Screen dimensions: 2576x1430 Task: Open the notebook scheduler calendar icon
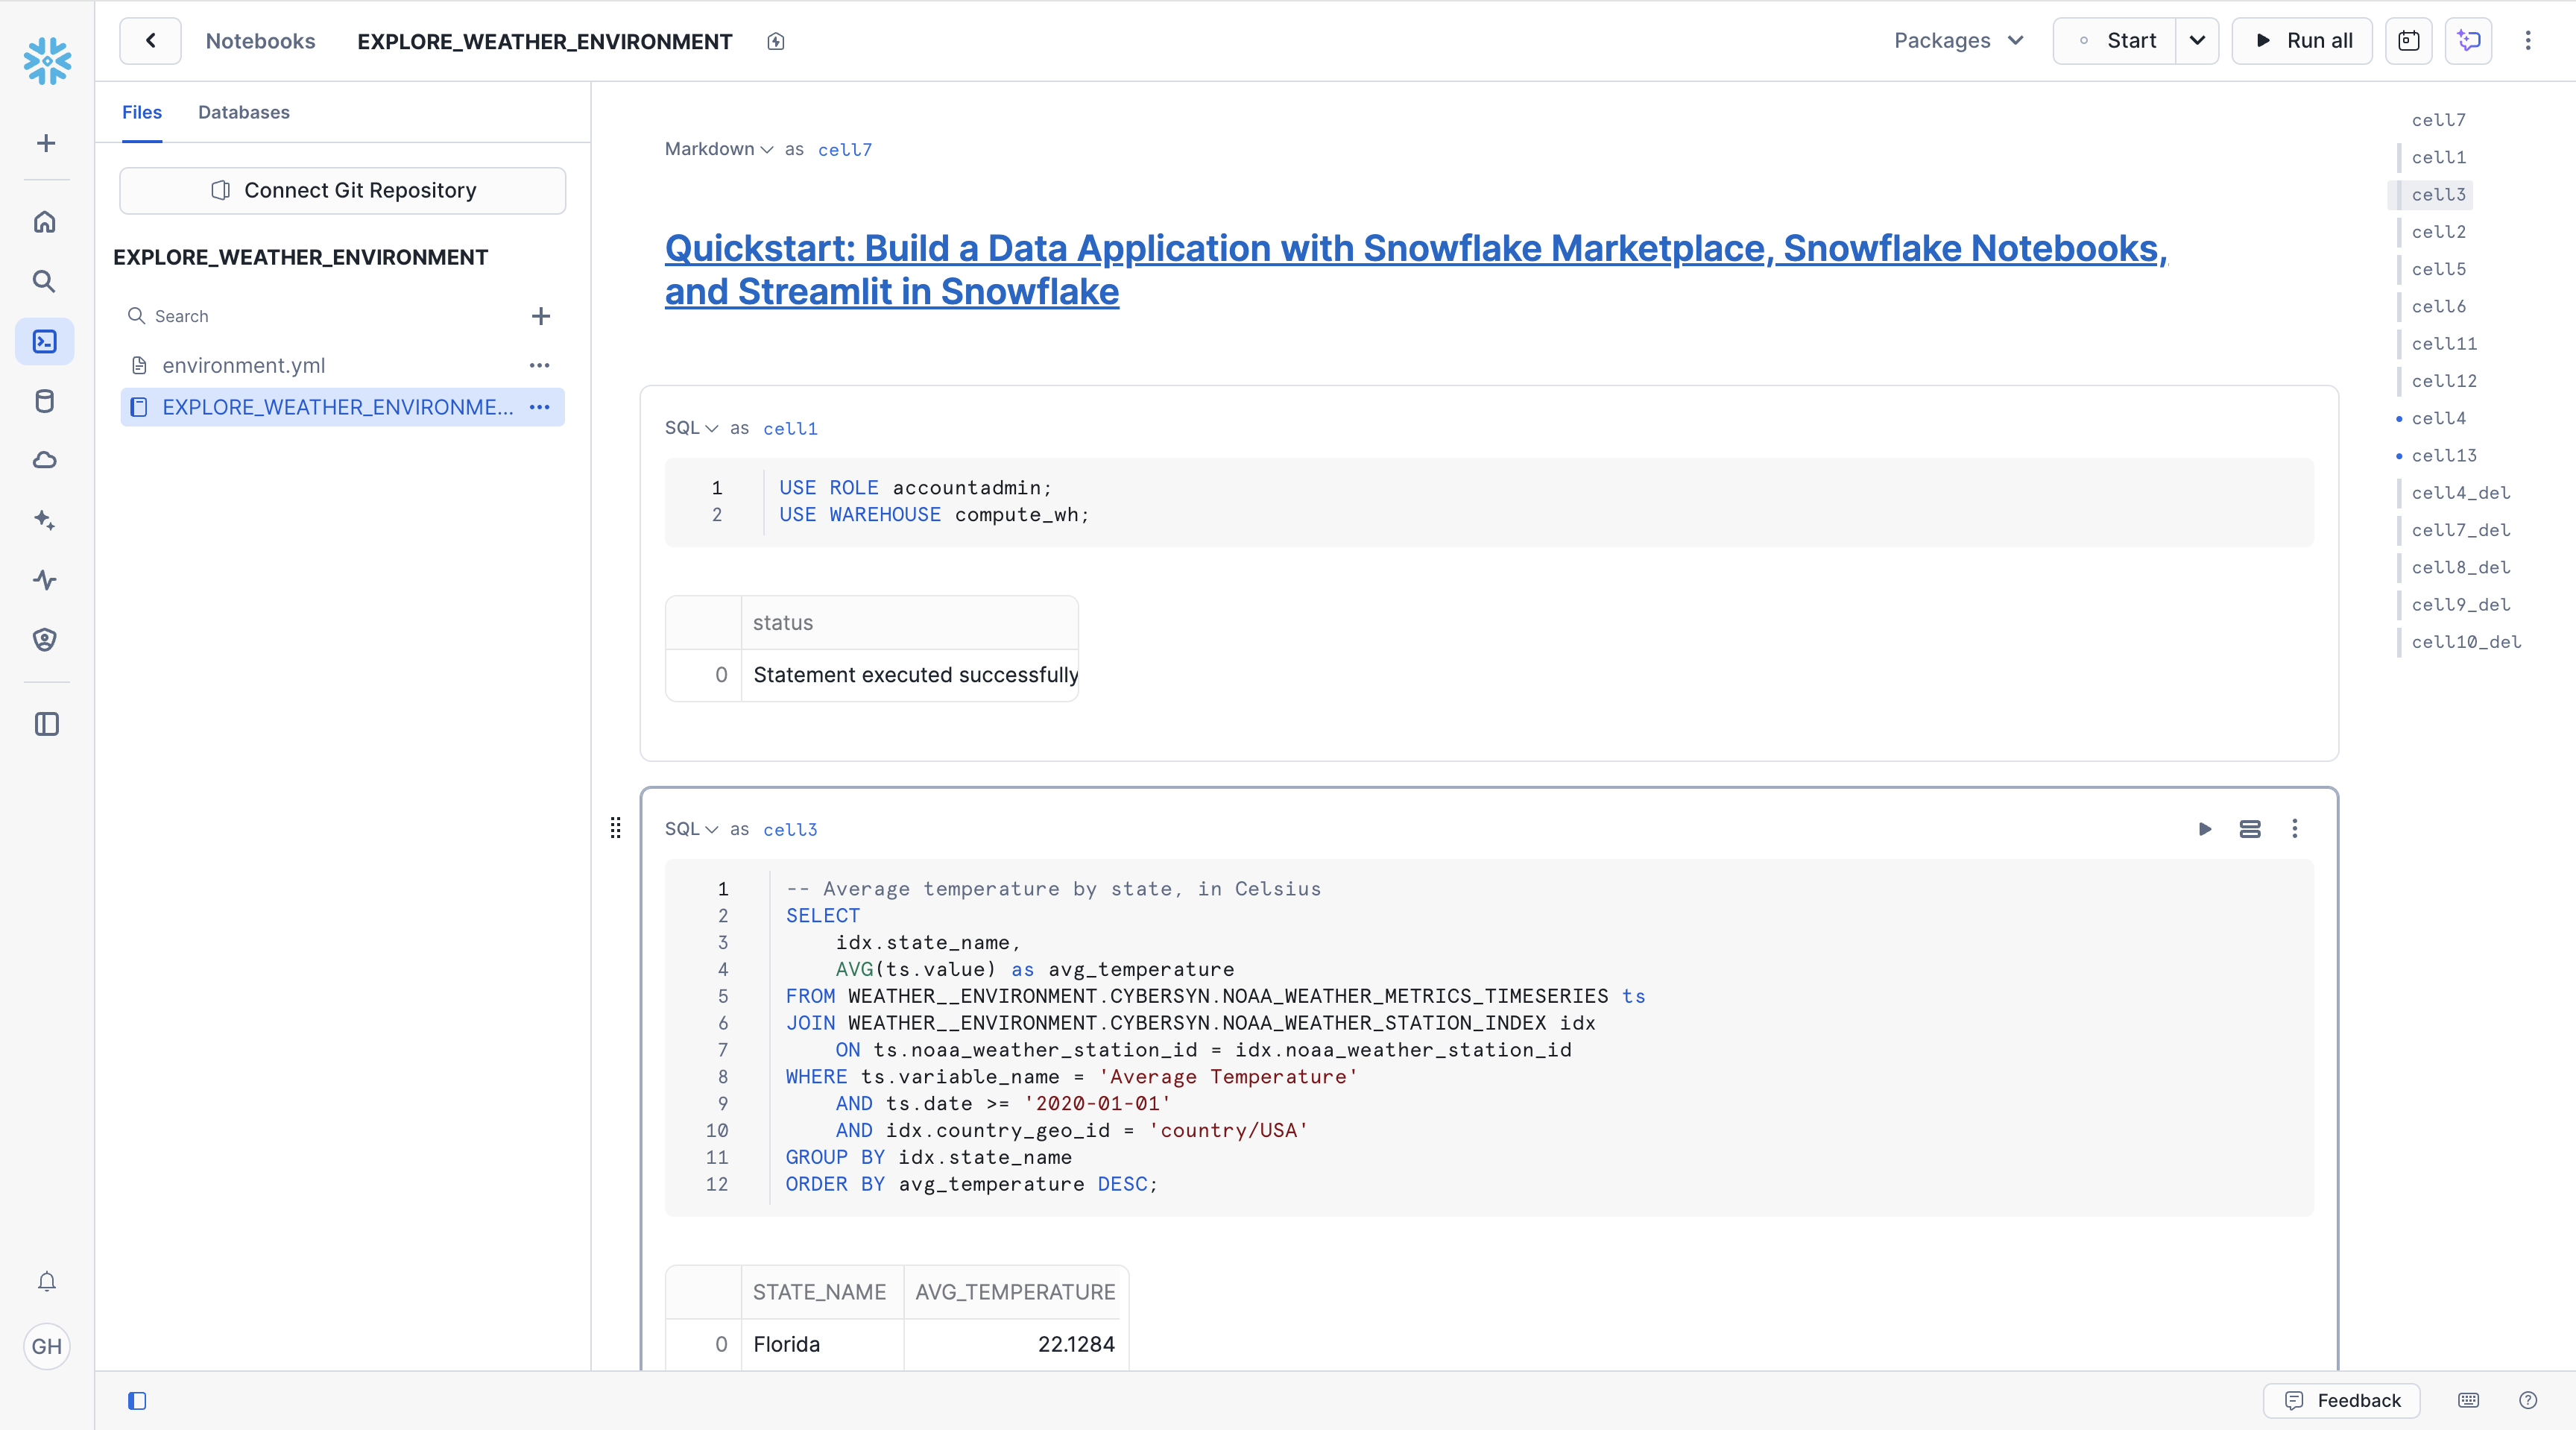[x=2408, y=41]
